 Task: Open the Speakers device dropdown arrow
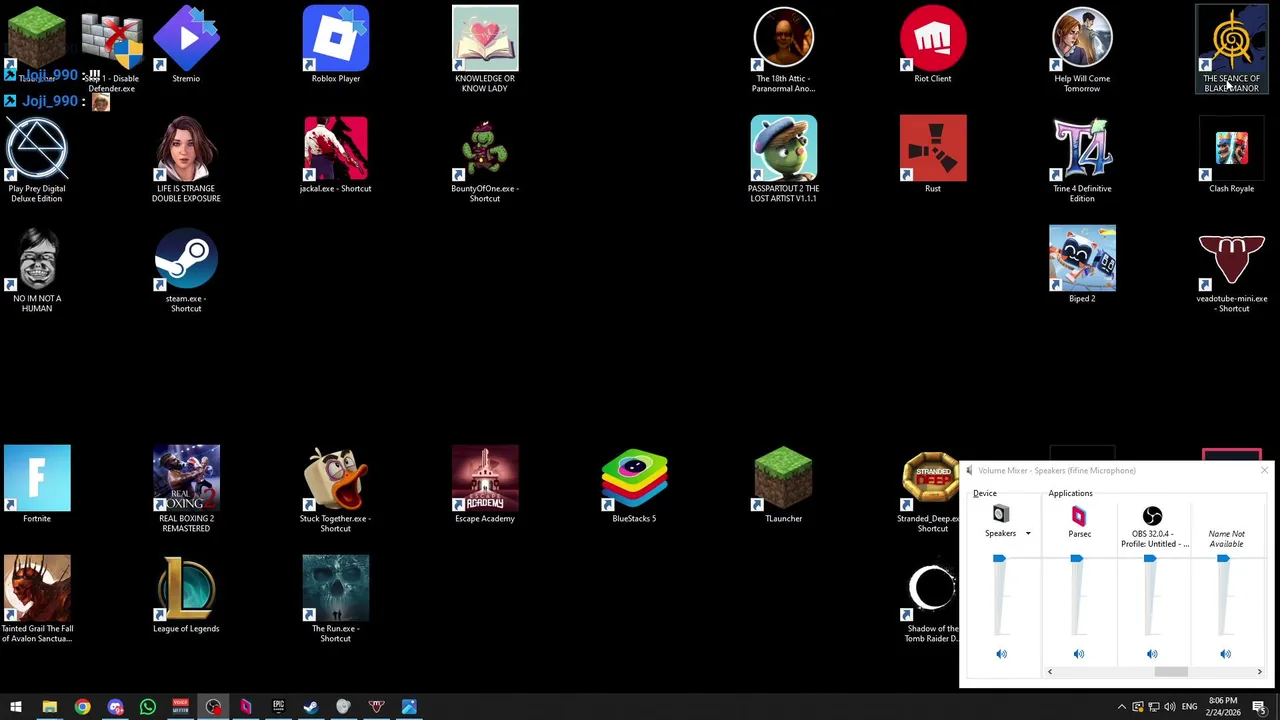tap(1028, 534)
